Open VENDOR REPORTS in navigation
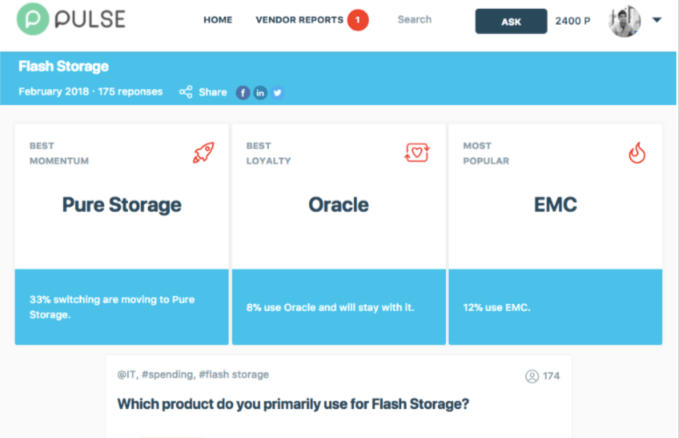This screenshot has width=679, height=438. coord(298,20)
